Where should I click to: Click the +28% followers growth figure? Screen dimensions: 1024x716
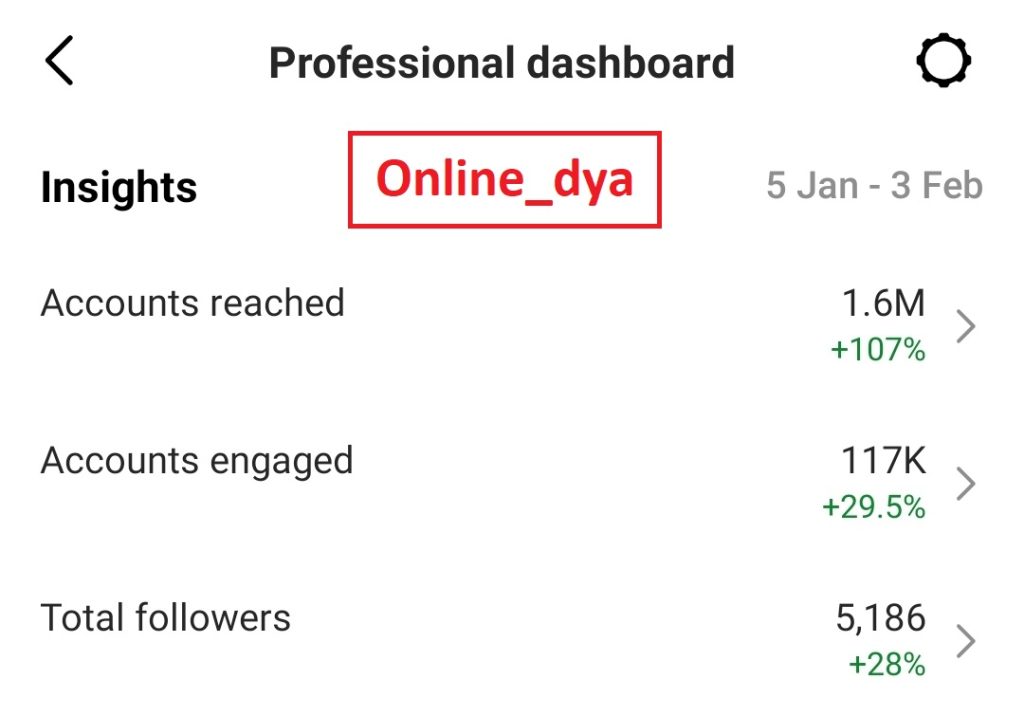pos(887,664)
